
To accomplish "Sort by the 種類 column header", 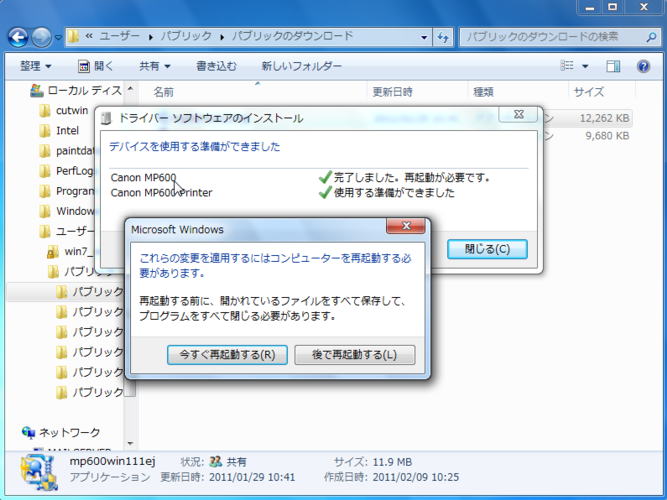I will [x=483, y=91].
